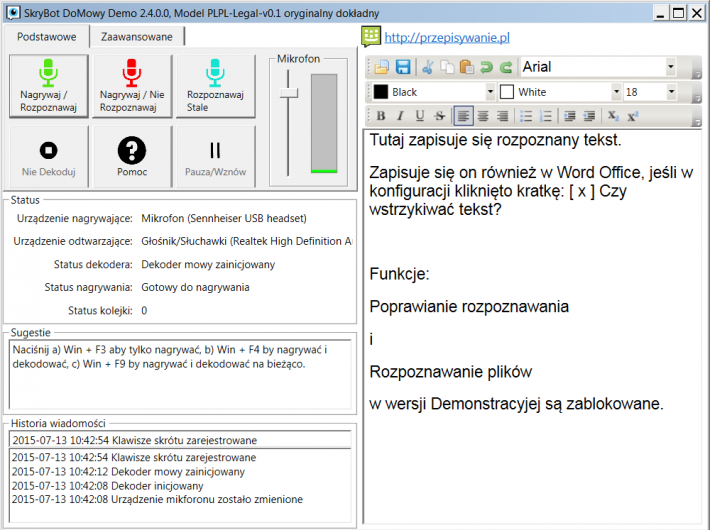Screen dimensions: 710x530
Task: Click the SkryBot app icon in title bar
Action: [13, 13]
